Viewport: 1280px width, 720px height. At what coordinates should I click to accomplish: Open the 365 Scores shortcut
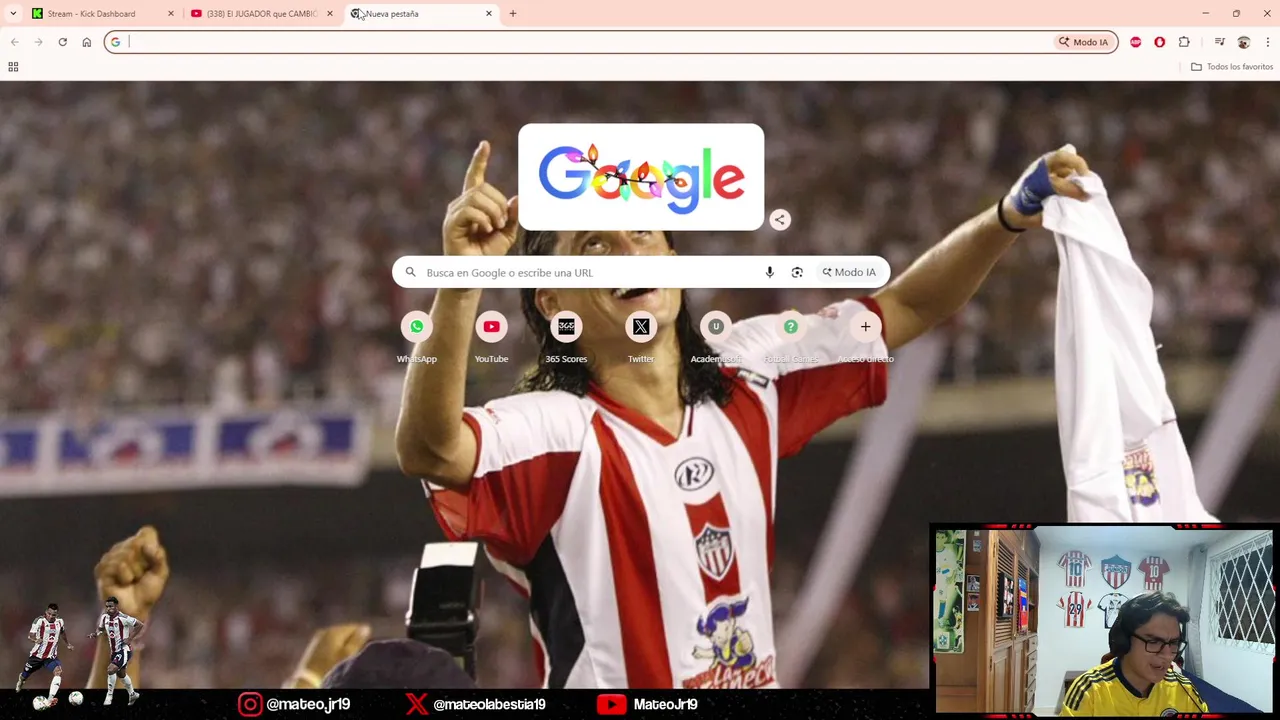pos(566,337)
